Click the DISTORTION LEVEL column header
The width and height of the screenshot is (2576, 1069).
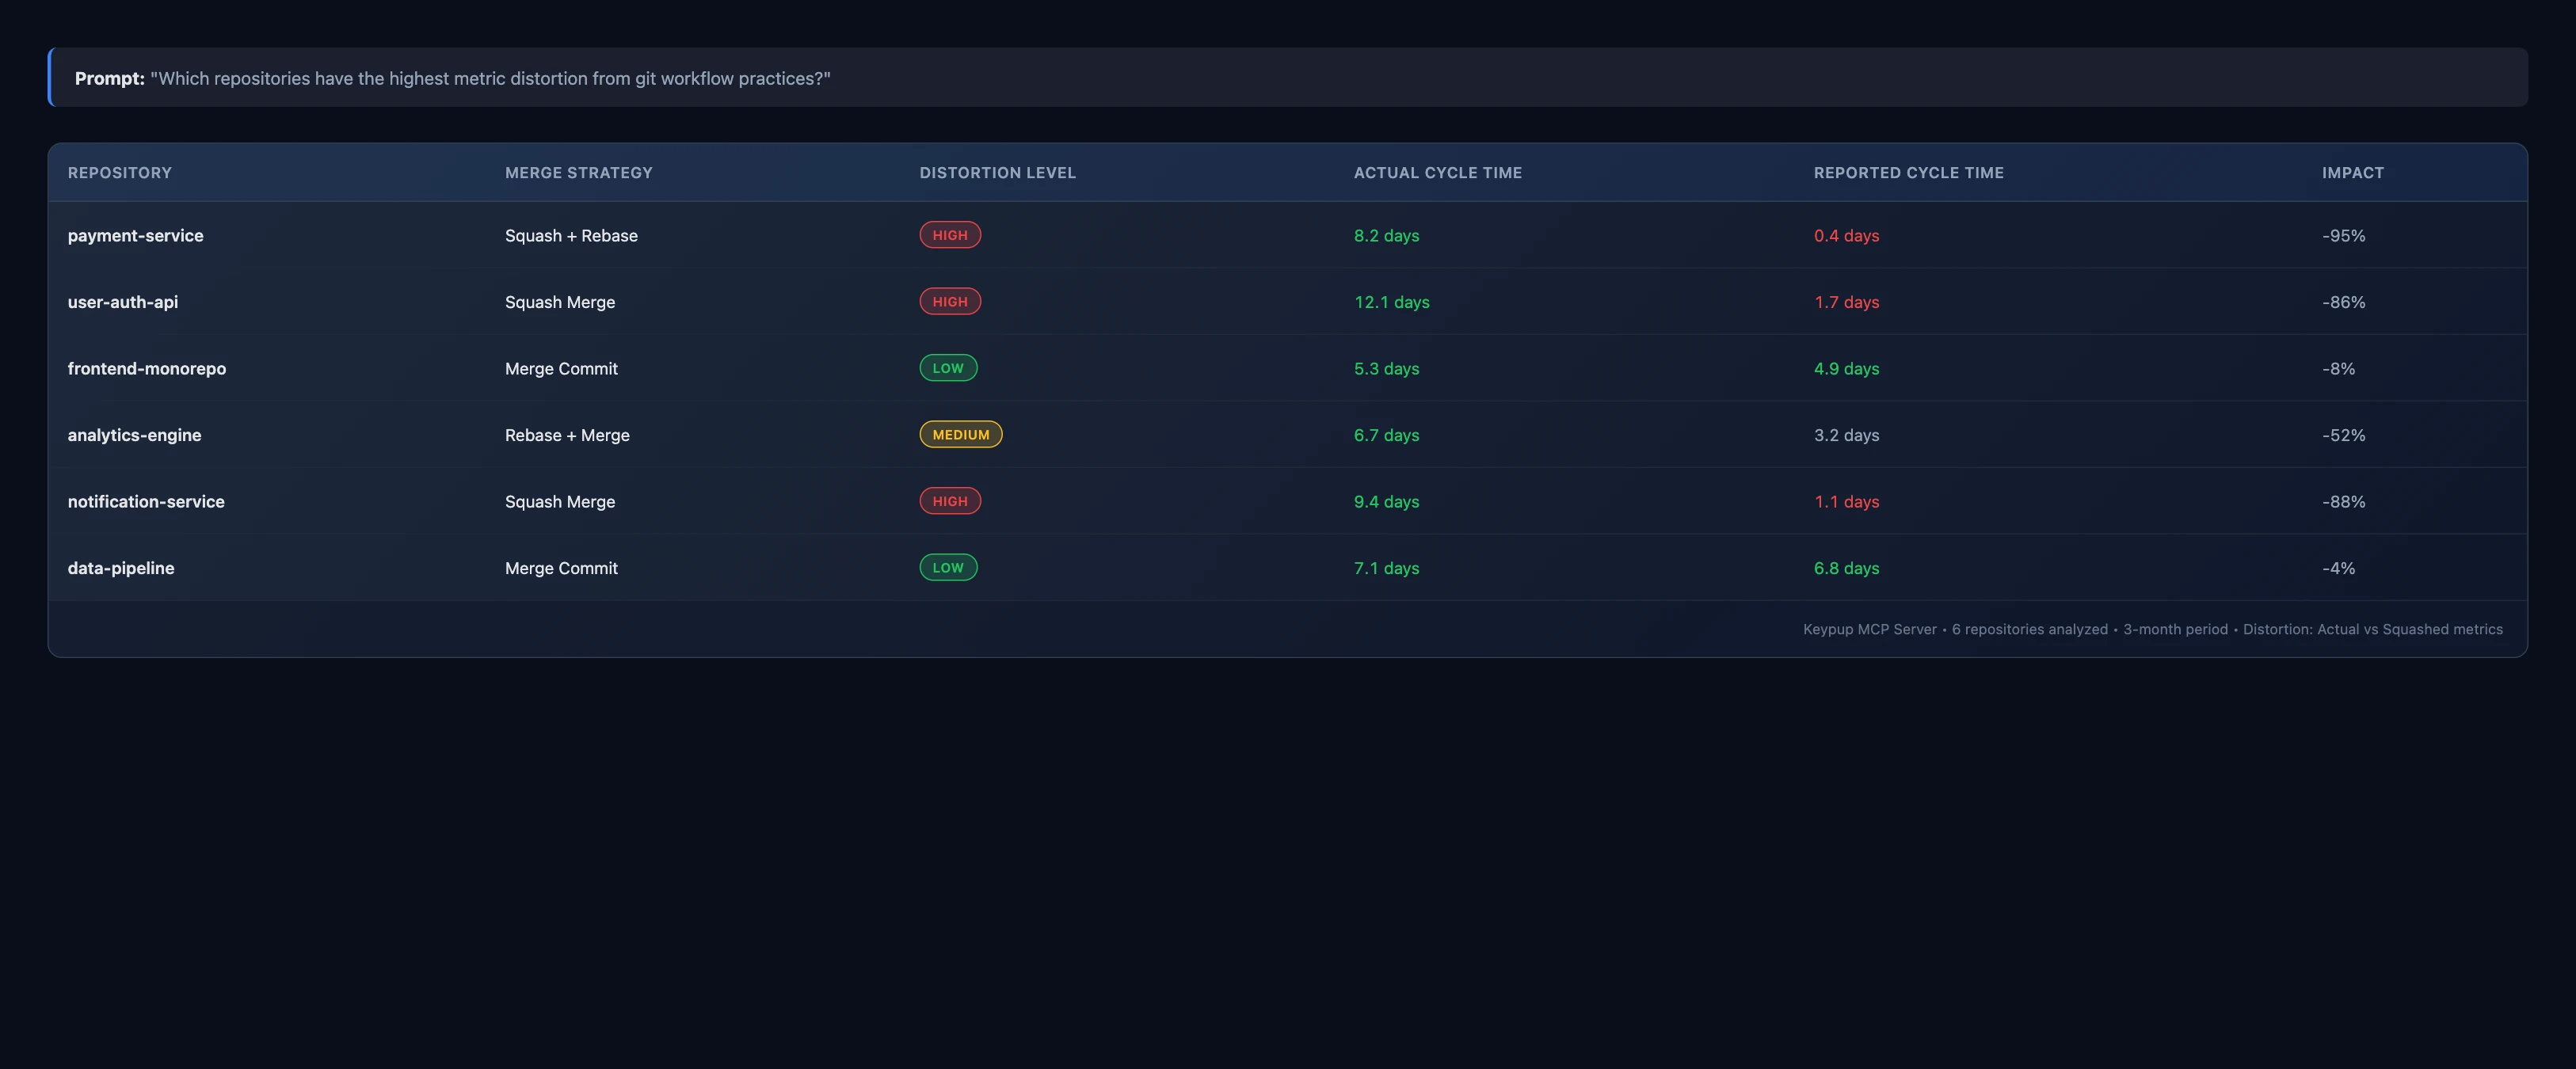998,173
